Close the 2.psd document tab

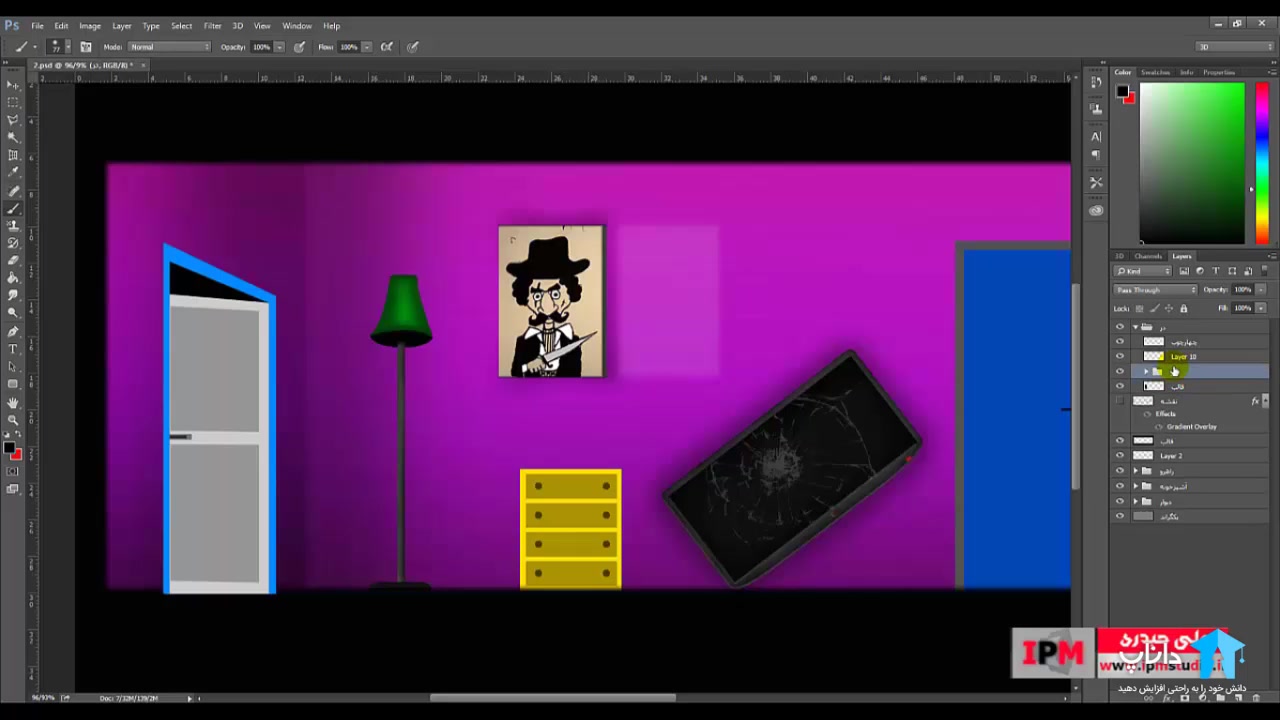(143, 65)
